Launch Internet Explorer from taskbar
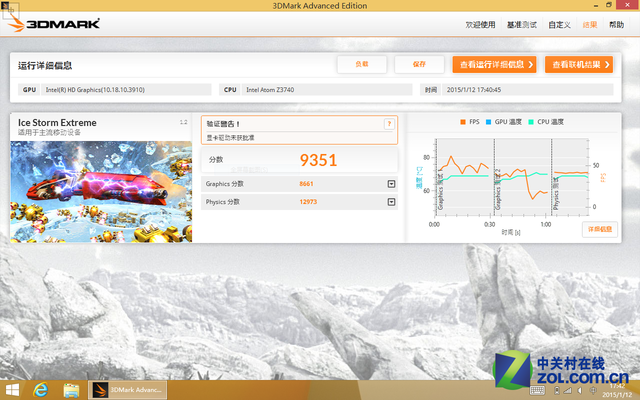The image size is (640, 400). tap(40, 390)
